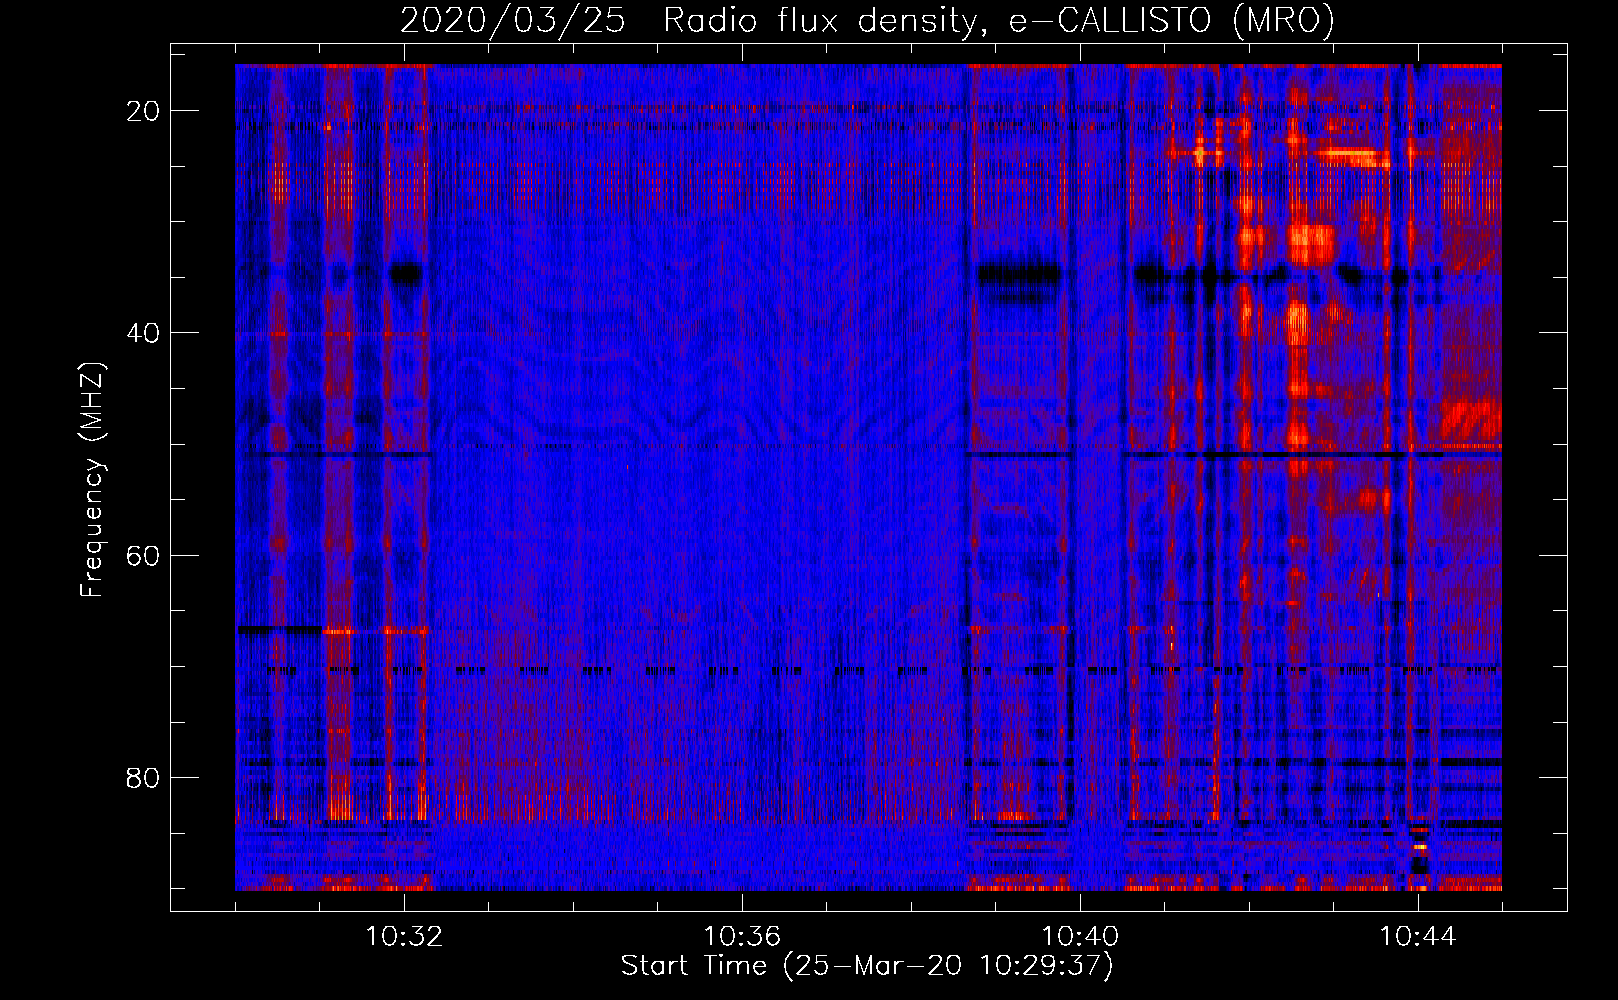Viewport: 1618px width, 1000px height.
Task: Select the 'Frequency (MHZ)' axis label
Action: point(92,480)
